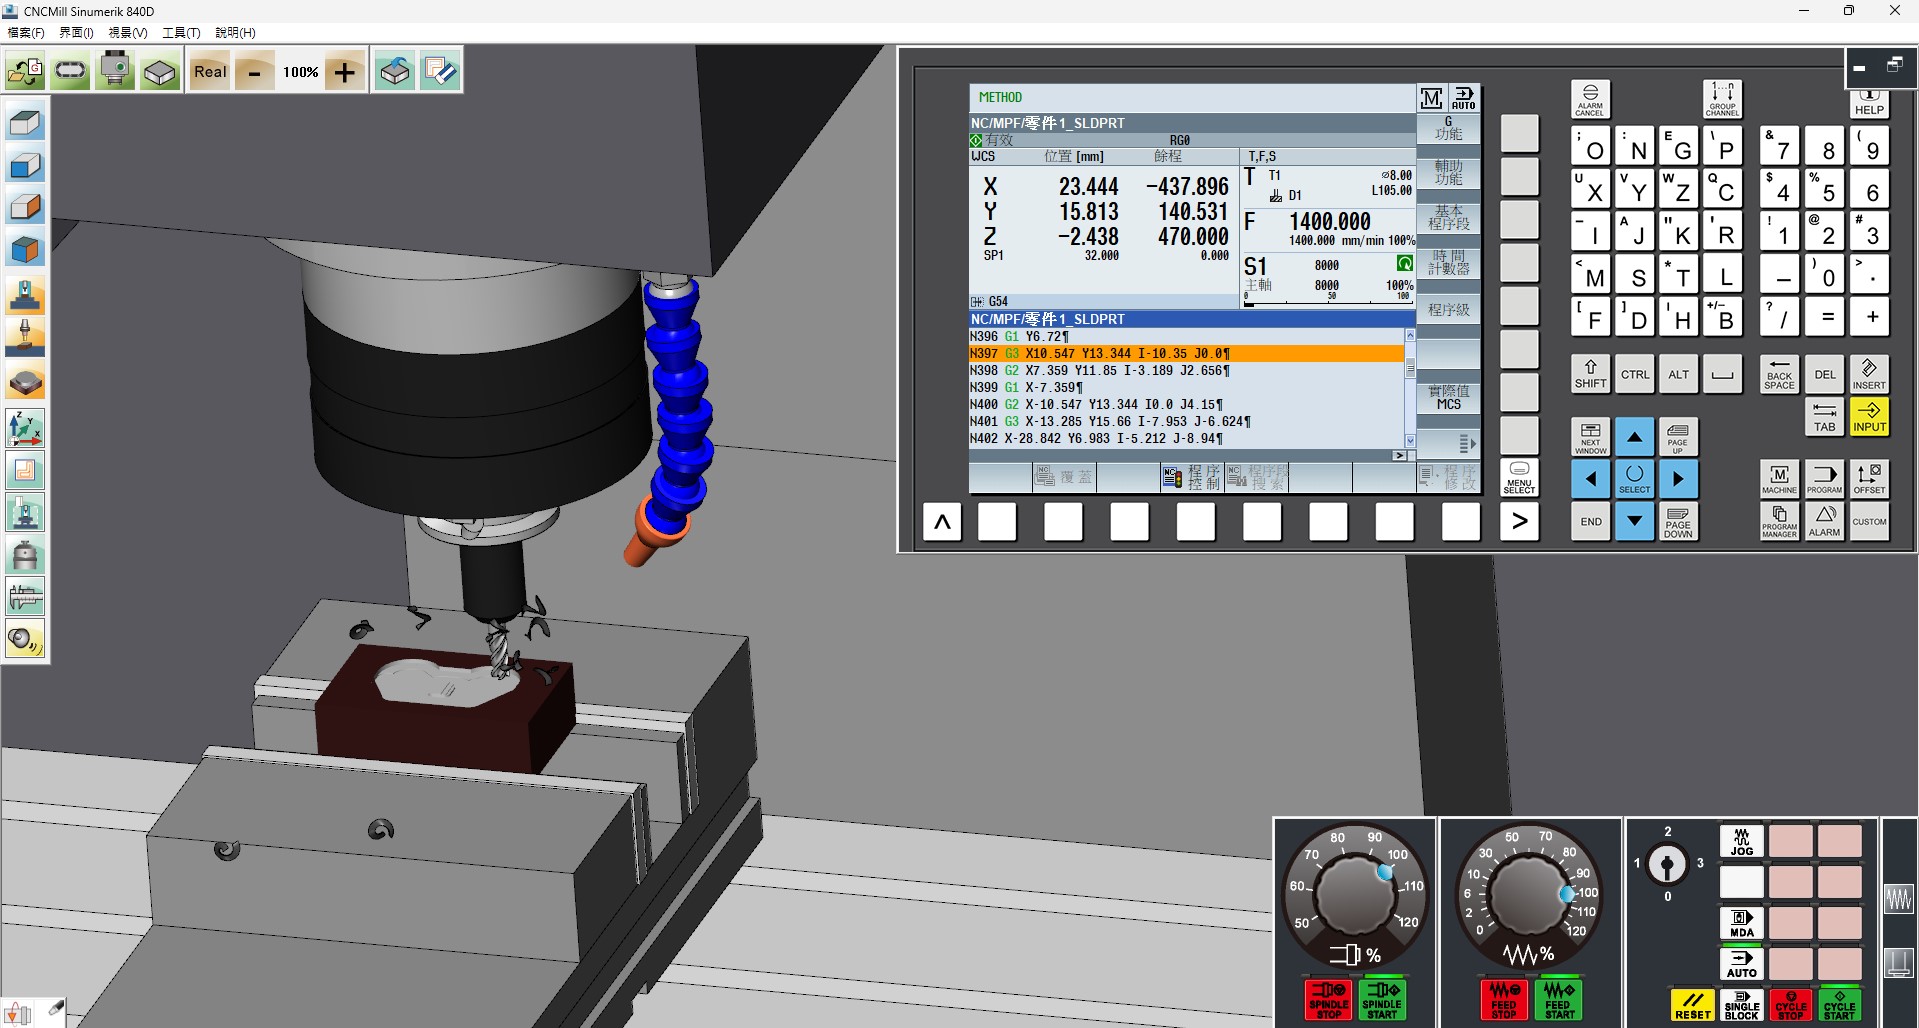1919x1028 pixels.
Task: Select MDA mode button
Action: [1741, 923]
